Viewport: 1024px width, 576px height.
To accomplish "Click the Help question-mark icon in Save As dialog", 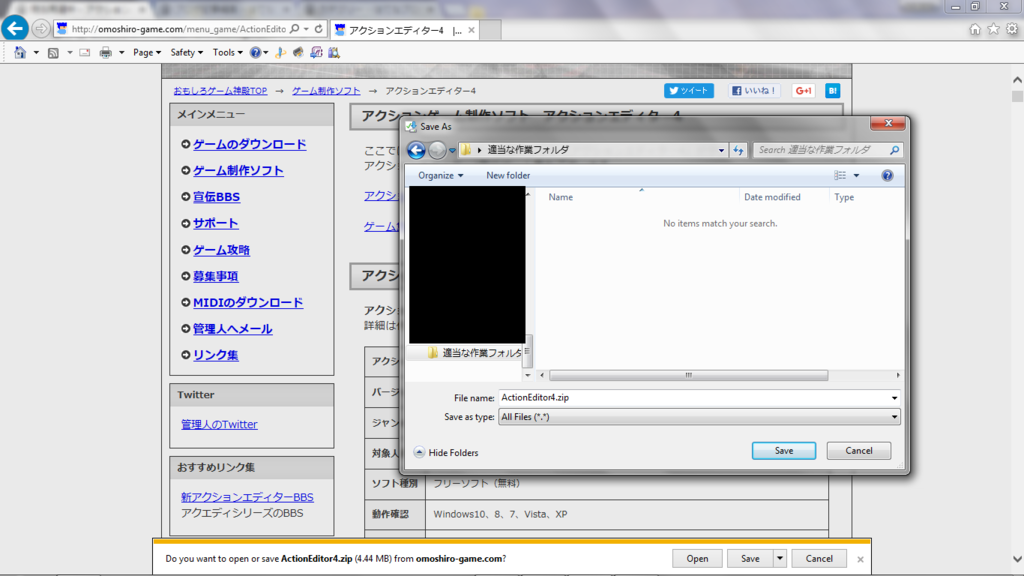I will [x=887, y=175].
